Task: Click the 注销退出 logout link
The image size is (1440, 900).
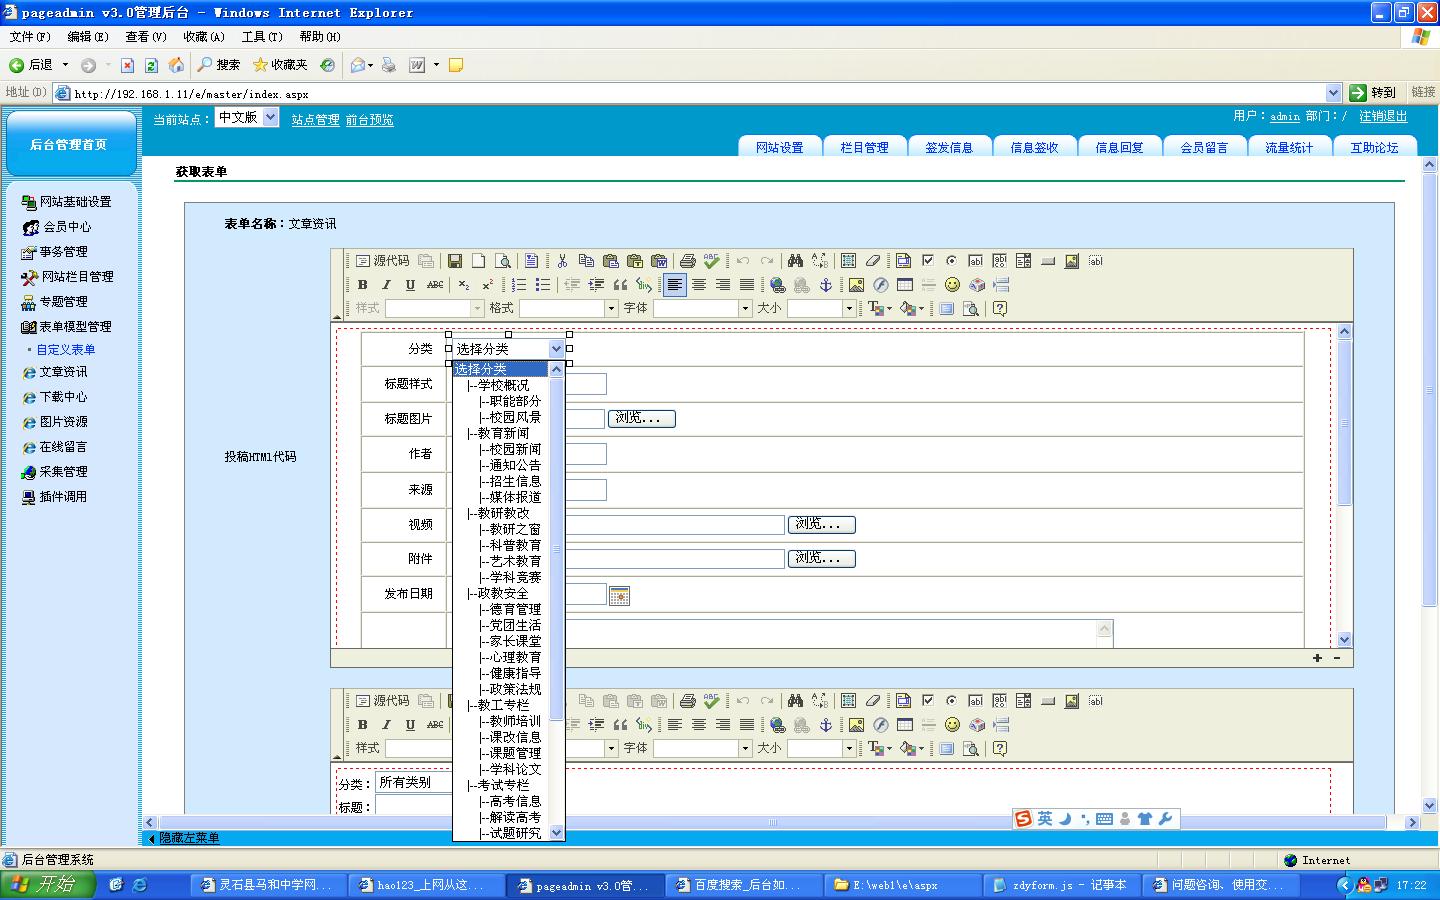Action: pos(1383,117)
